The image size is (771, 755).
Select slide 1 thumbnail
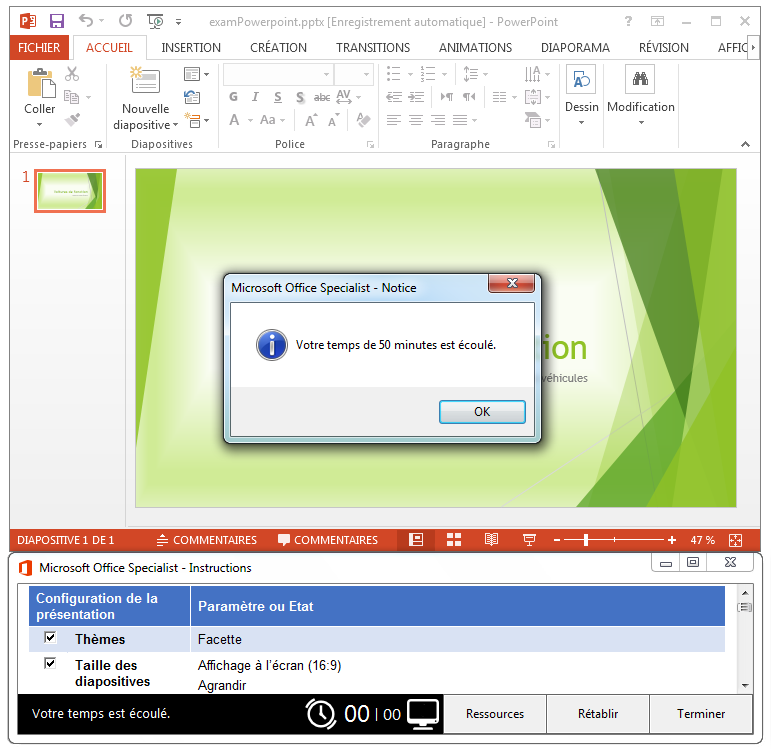click(70, 191)
